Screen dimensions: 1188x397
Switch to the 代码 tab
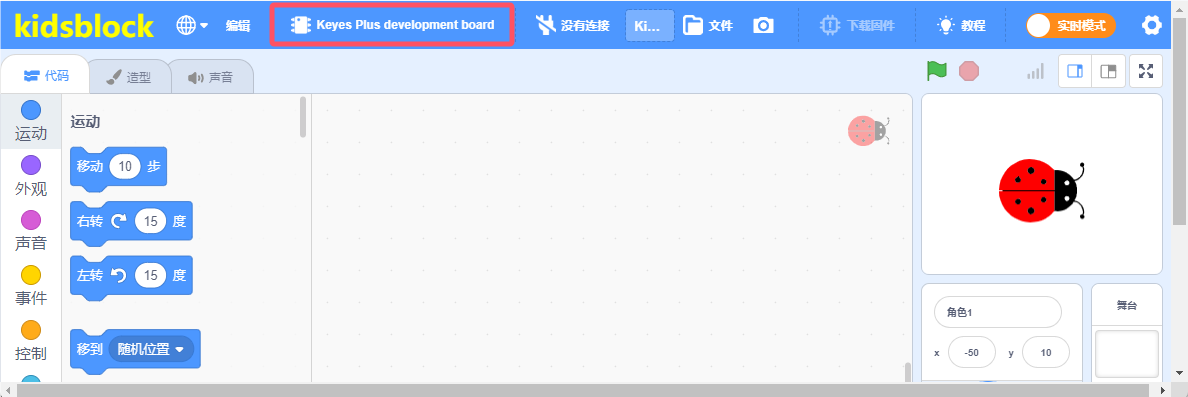(x=45, y=76)
